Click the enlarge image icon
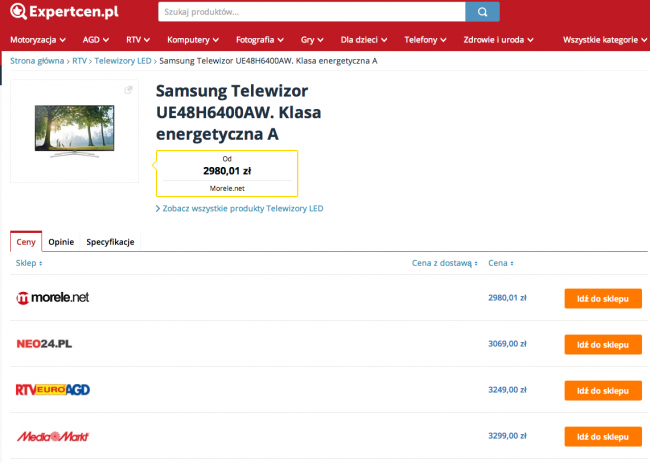 click(129, 90)
